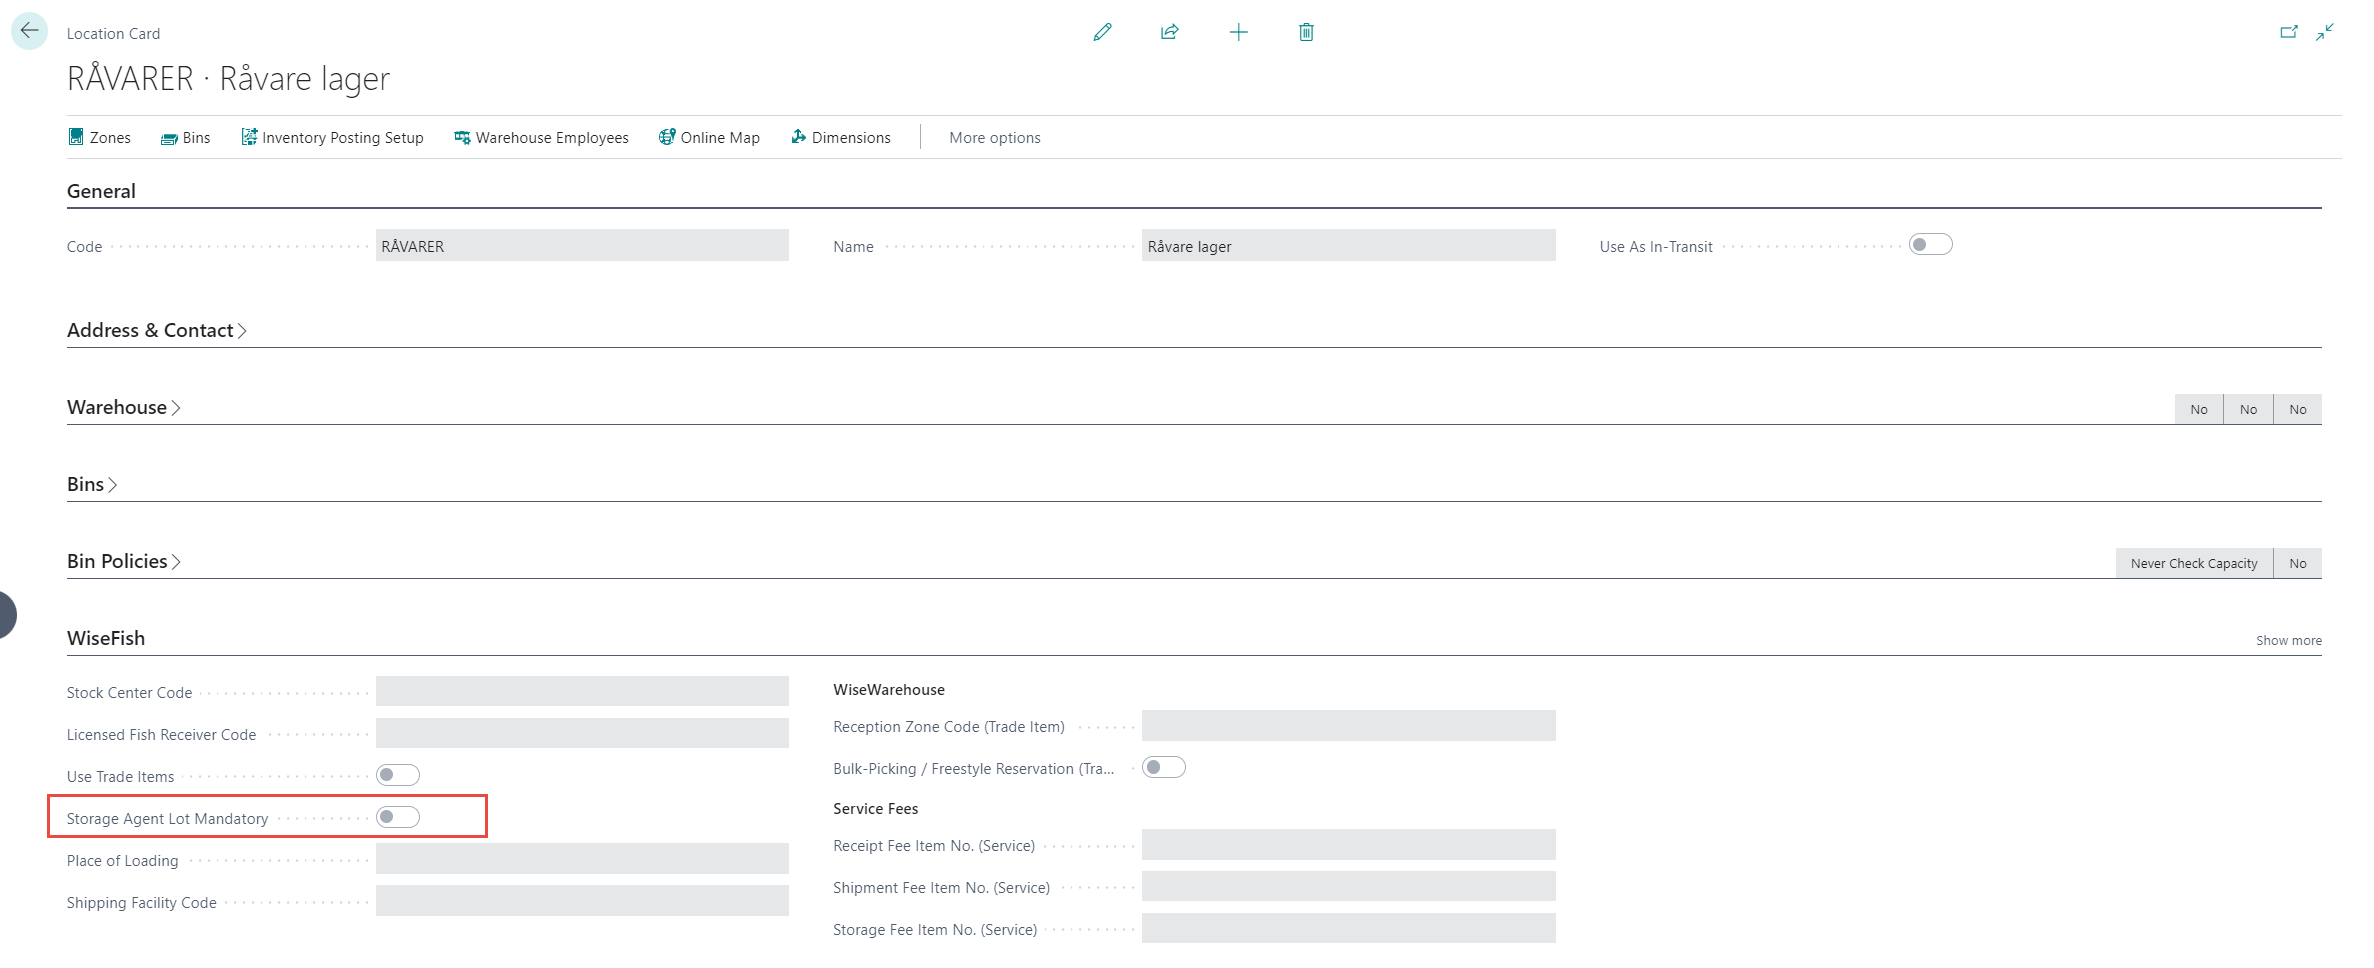The height and width of the screenshot is (968, 2374).
Task: Click the trash delete icon
Action: coord(1306,32)
